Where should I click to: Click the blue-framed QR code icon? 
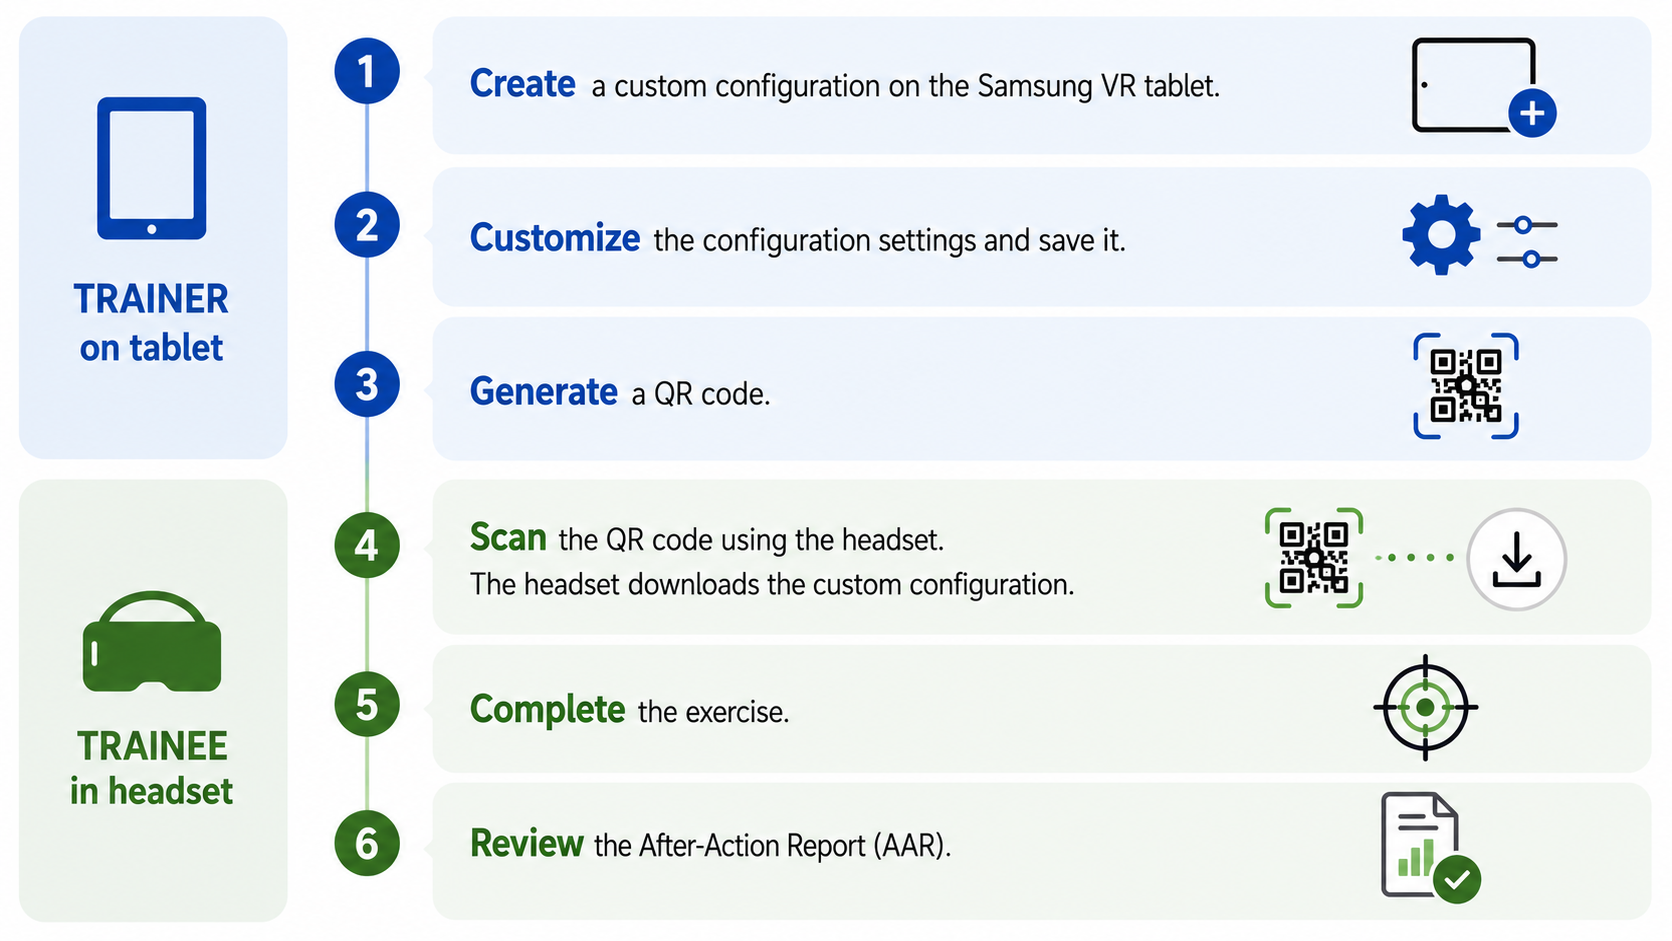pos(1466,386)
